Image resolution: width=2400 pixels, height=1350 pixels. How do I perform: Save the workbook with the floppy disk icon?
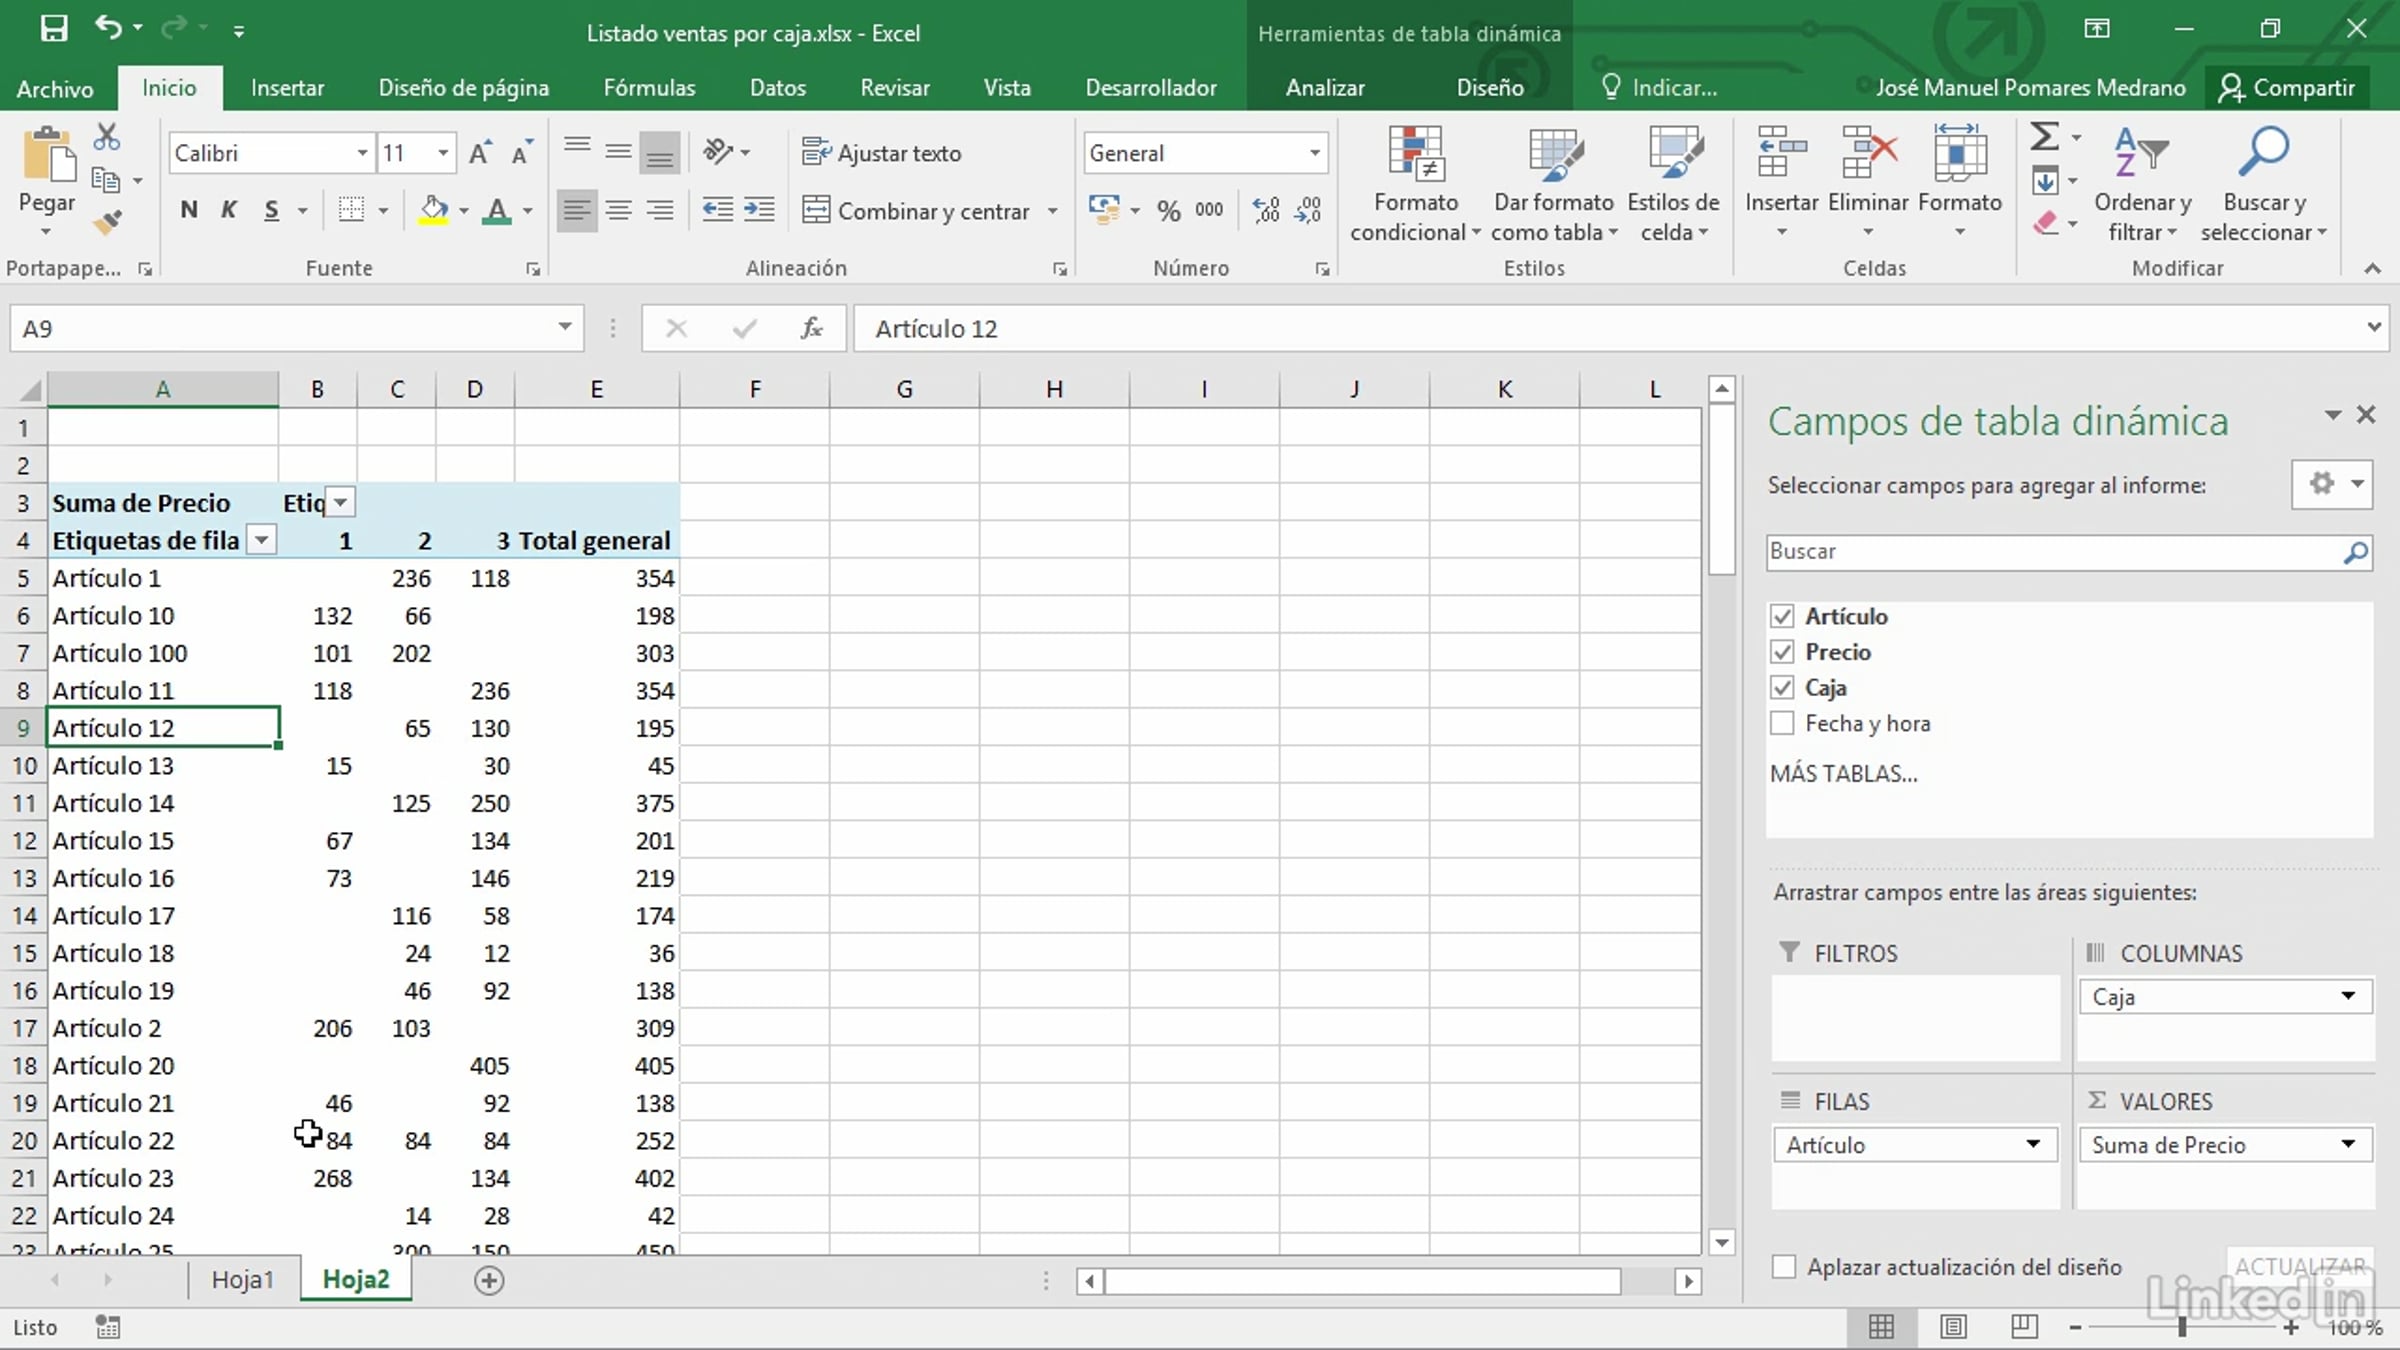54,28
